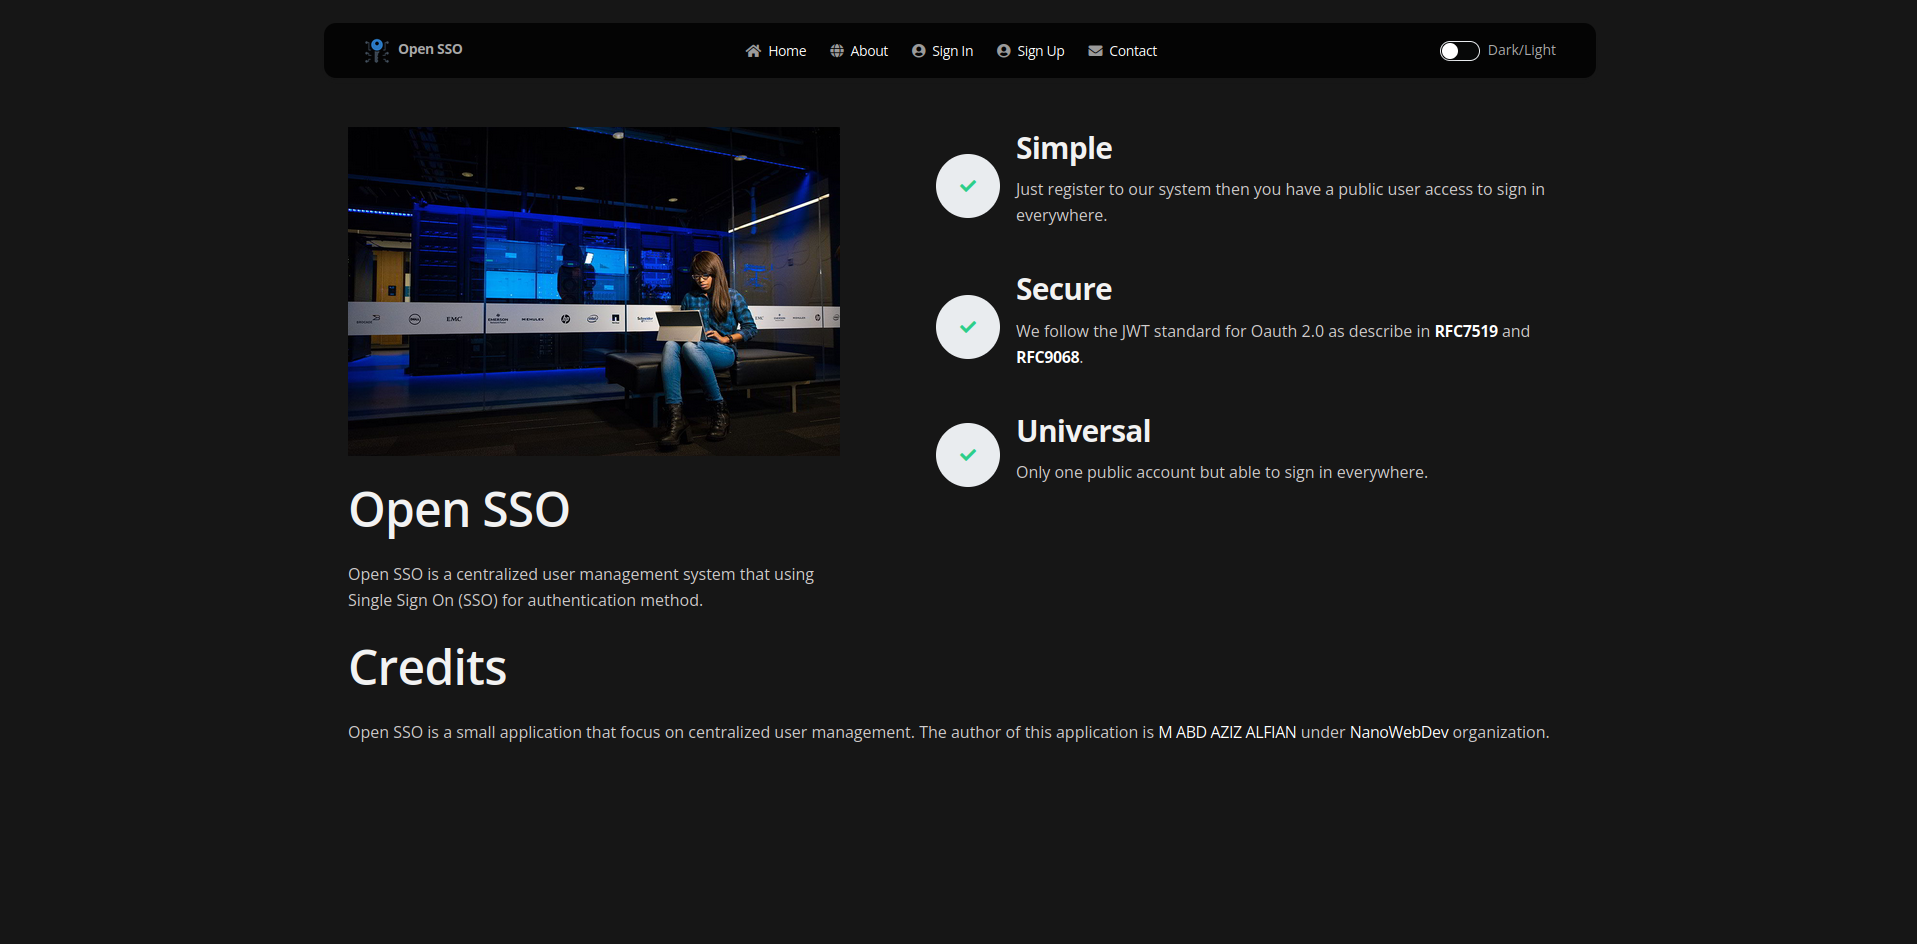The image size is (1917, 944).
Task: Click the user icon beside Sign In
Action: (x=917, y=50)
